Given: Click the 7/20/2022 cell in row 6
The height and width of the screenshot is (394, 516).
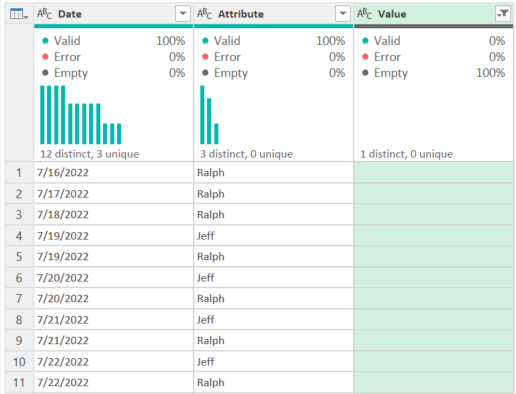Looking at the screenshot, I should [114, 278].
